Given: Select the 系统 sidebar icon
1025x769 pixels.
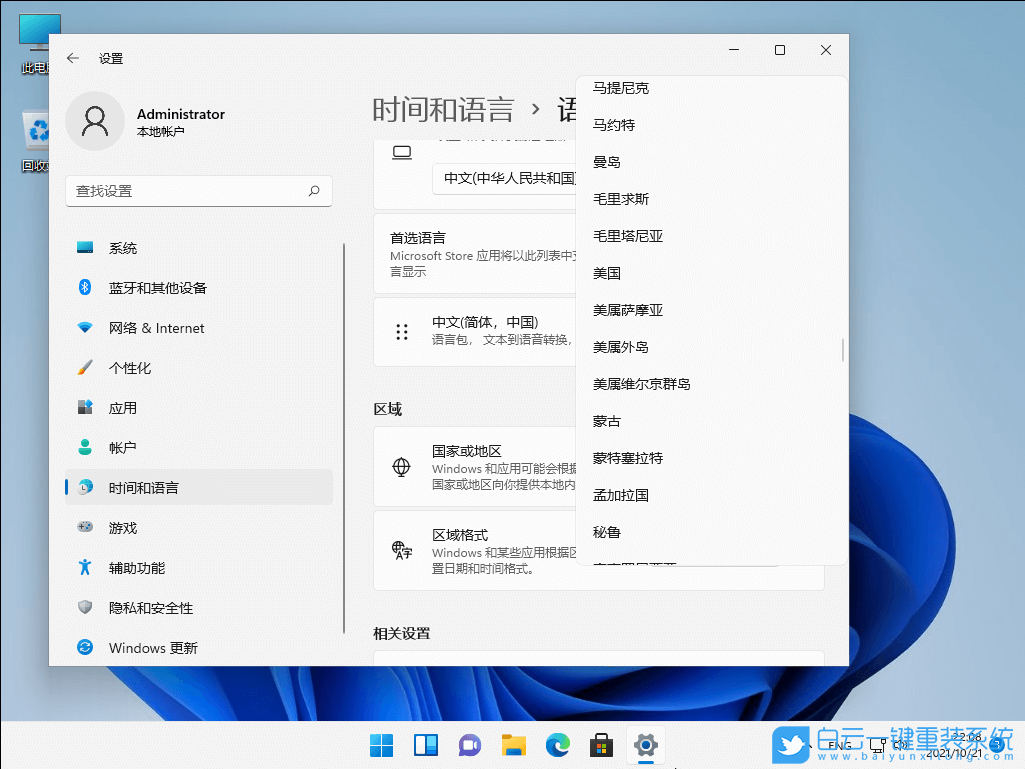Looking at the screenshot, I should [85, 248].
